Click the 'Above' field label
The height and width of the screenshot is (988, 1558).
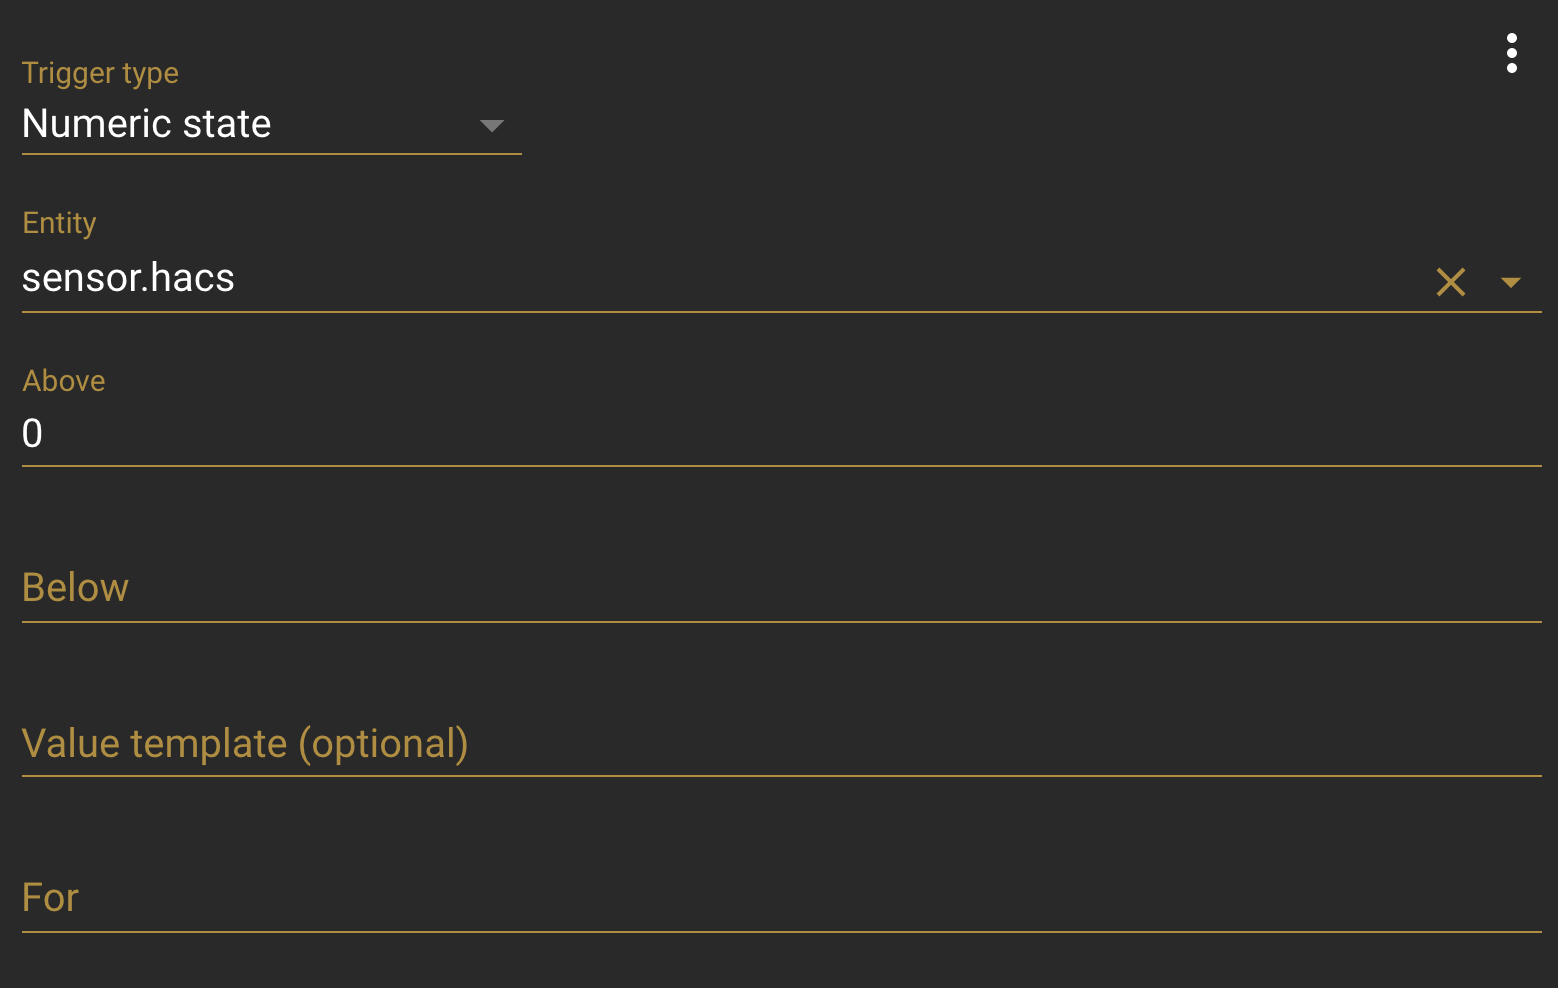point(63,381)
